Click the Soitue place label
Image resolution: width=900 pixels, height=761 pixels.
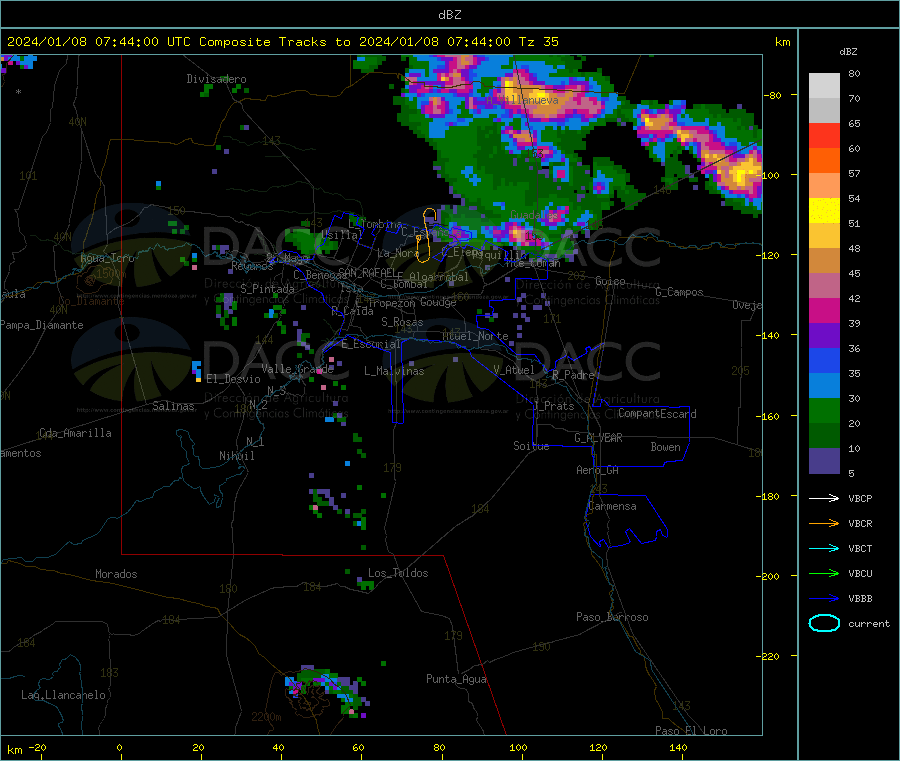point(531,446)
